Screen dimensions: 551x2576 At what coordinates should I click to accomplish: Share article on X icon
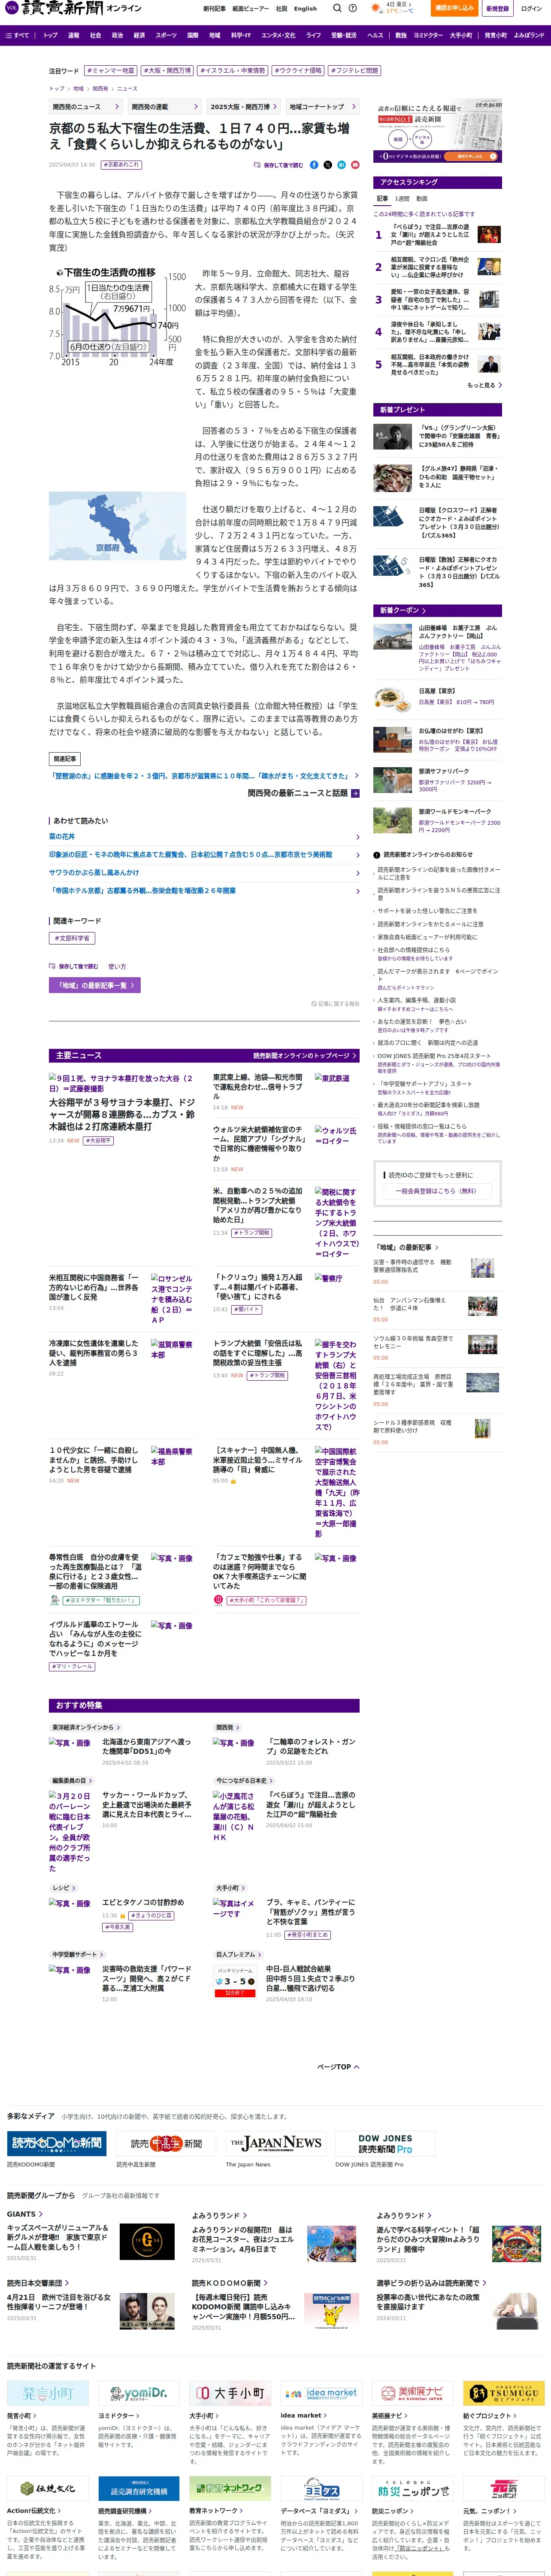click(x=327, y=165)
